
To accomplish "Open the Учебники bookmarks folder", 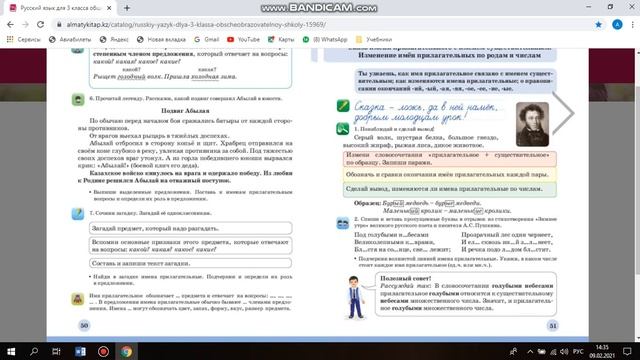I will click(374, 39).
